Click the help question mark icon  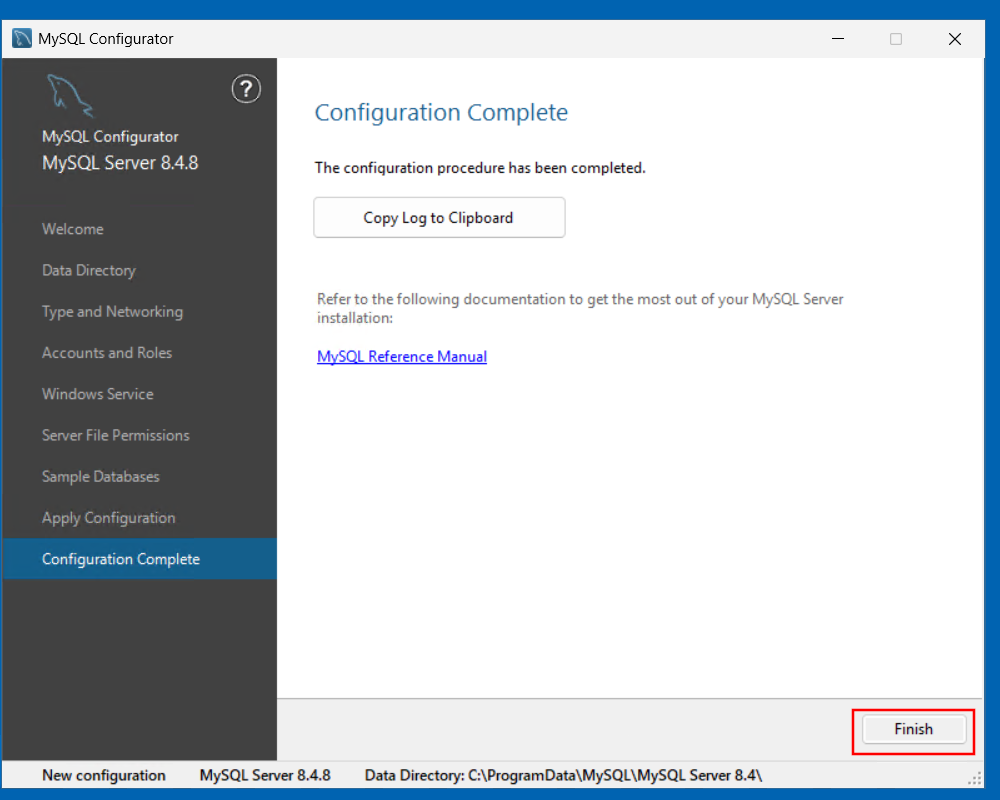click(x=246, y=89)
